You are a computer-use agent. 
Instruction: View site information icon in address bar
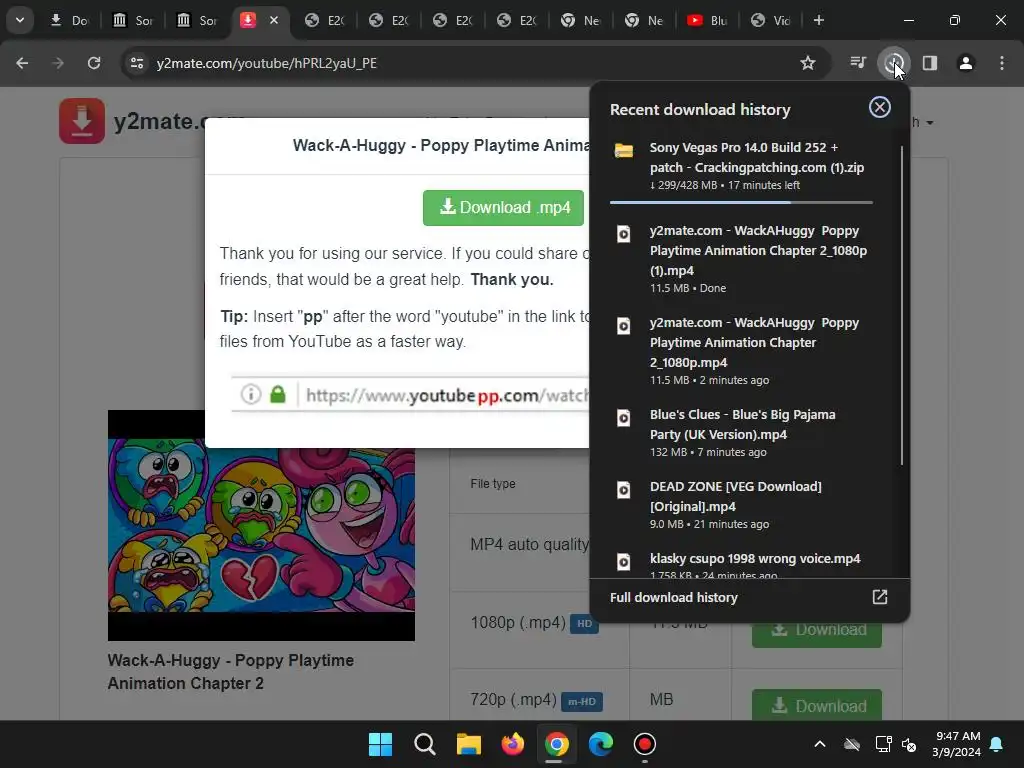point(136,63)
